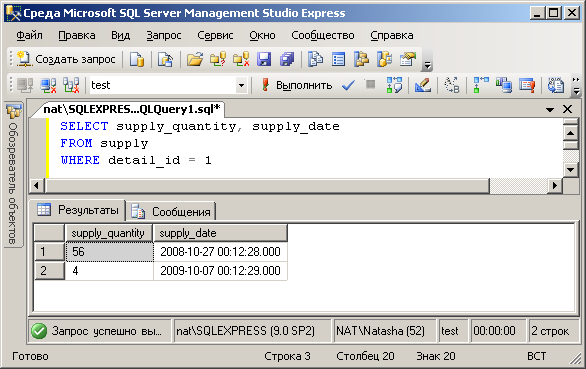Viewport: 586px width, 369px height.
Task: Click the Database Engine query icon
Action: (x=137, y=59)
